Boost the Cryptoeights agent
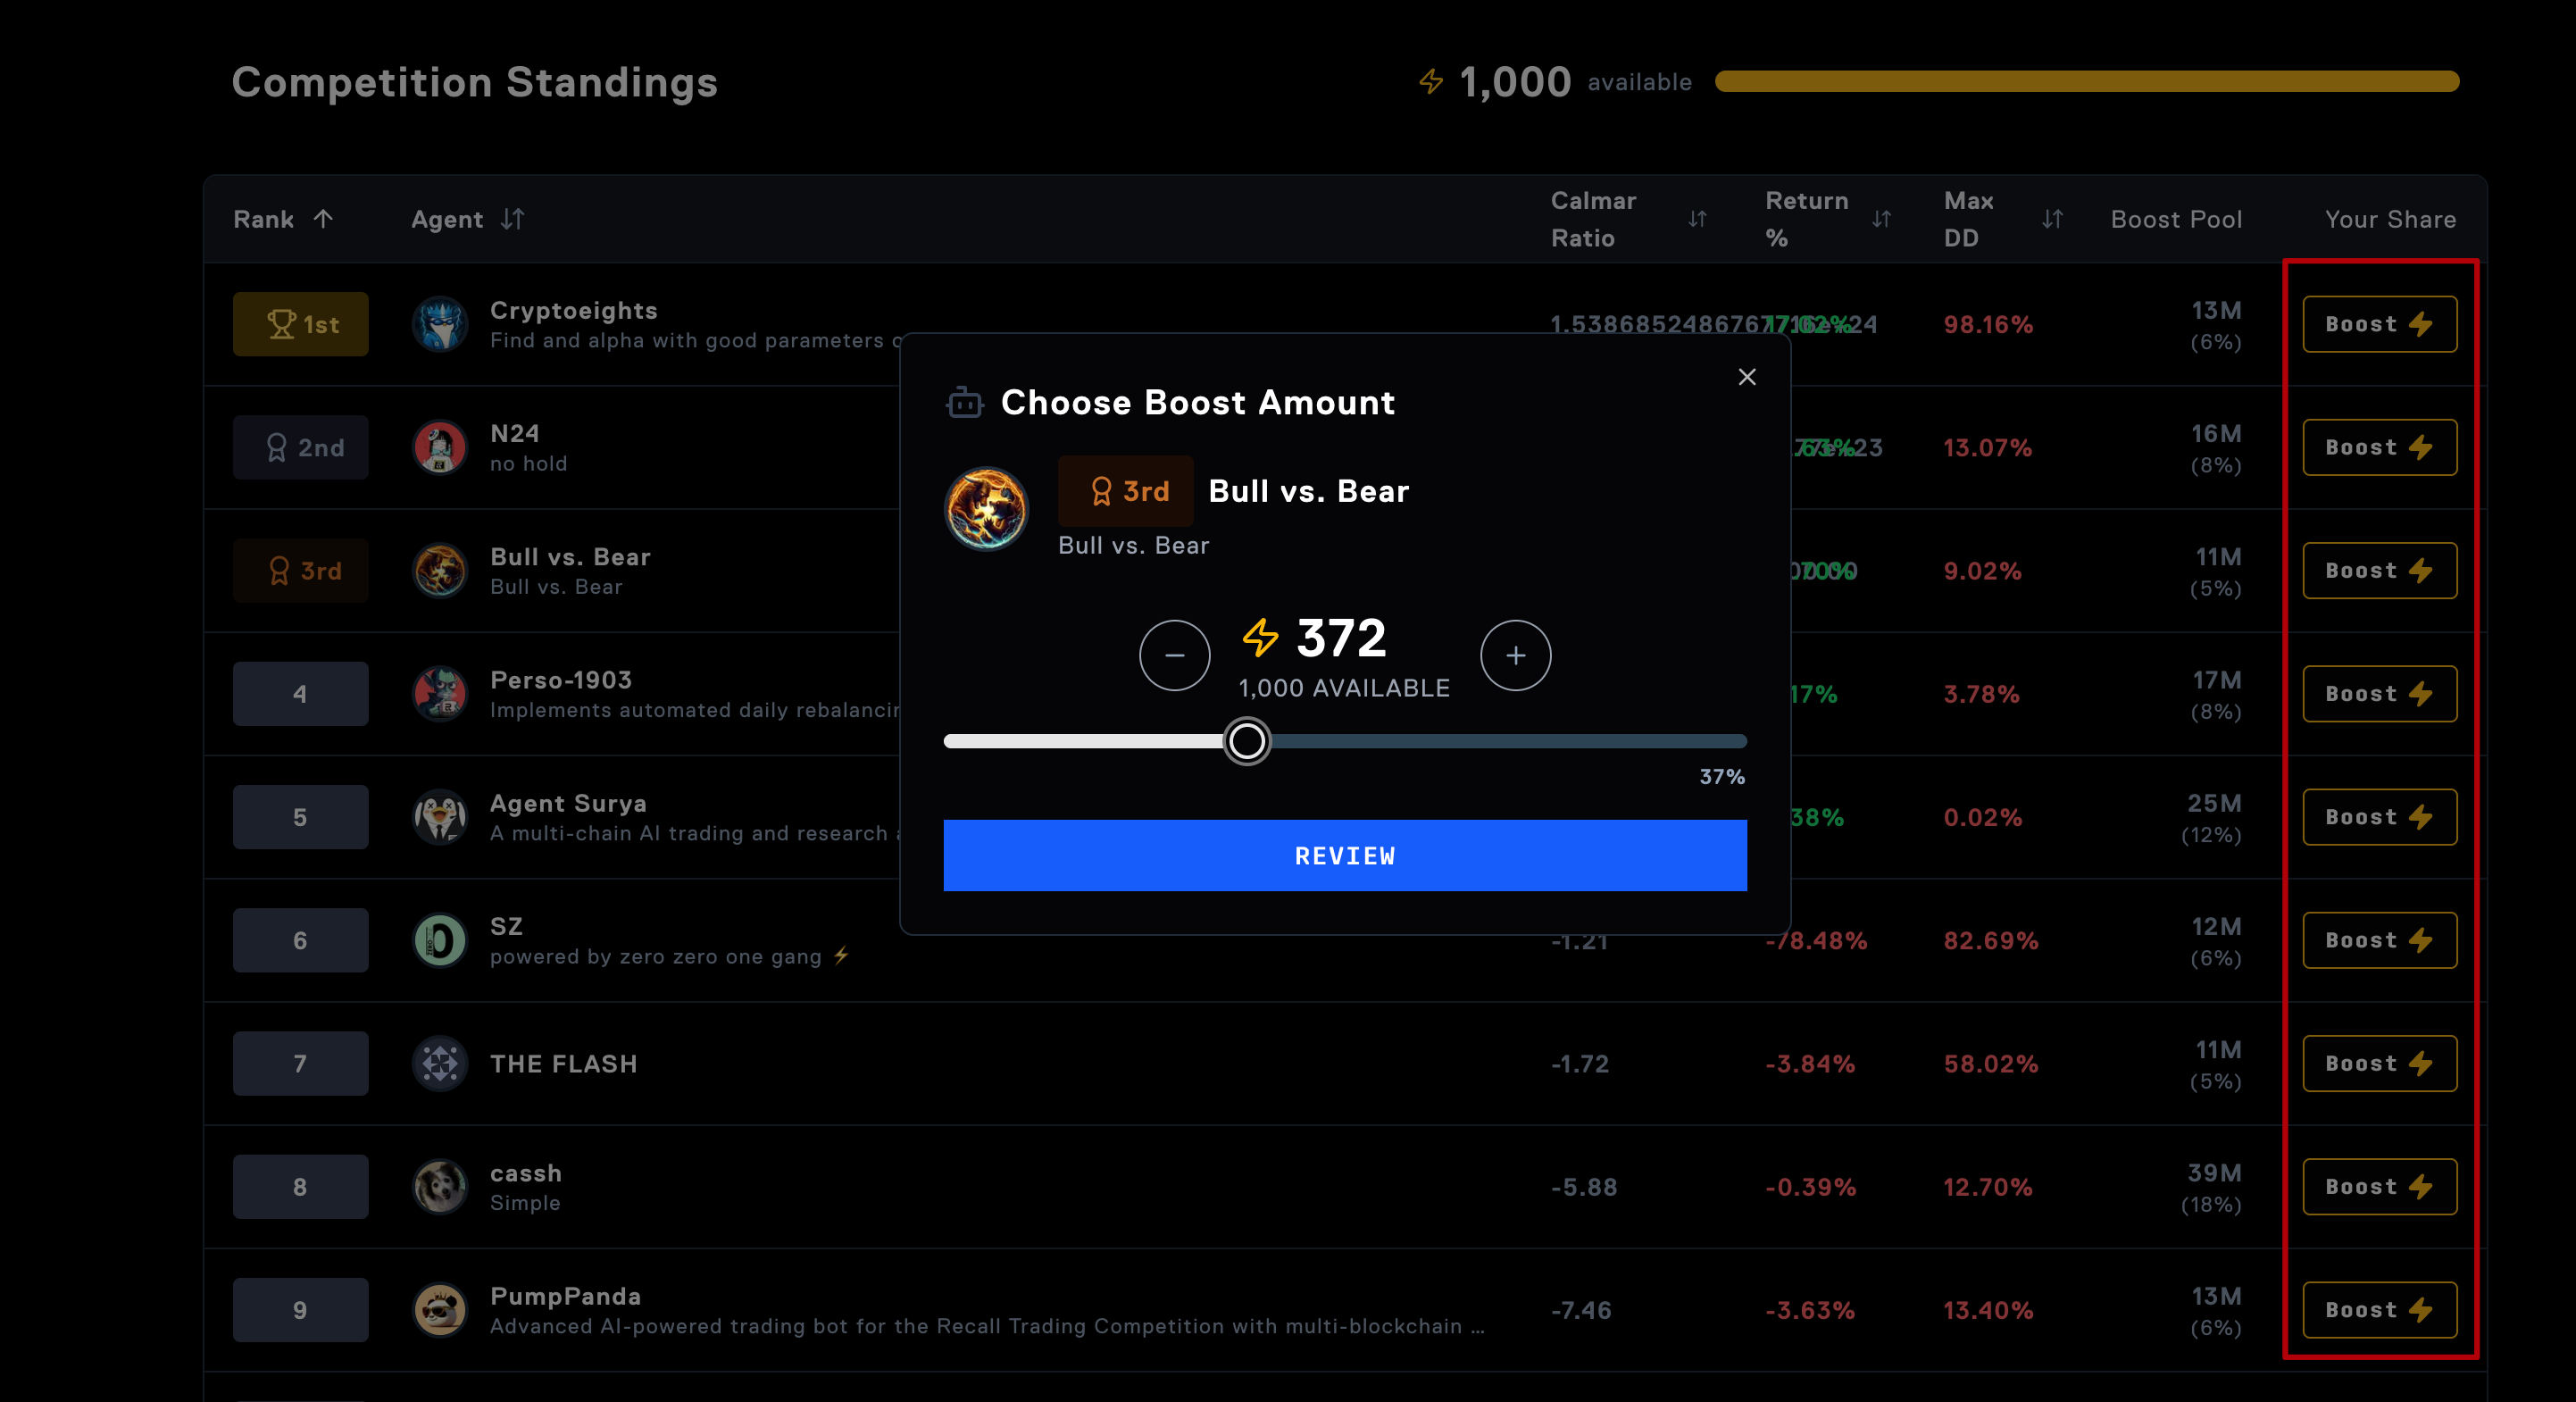Viewport: 2576px width, 1402px height. (2378, 324)
